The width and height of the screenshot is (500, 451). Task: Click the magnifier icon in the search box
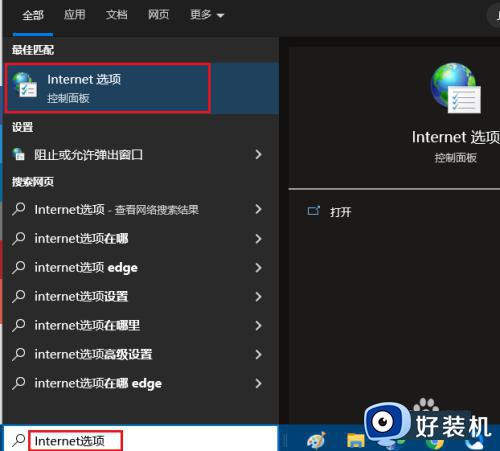(x=19, y=440)
